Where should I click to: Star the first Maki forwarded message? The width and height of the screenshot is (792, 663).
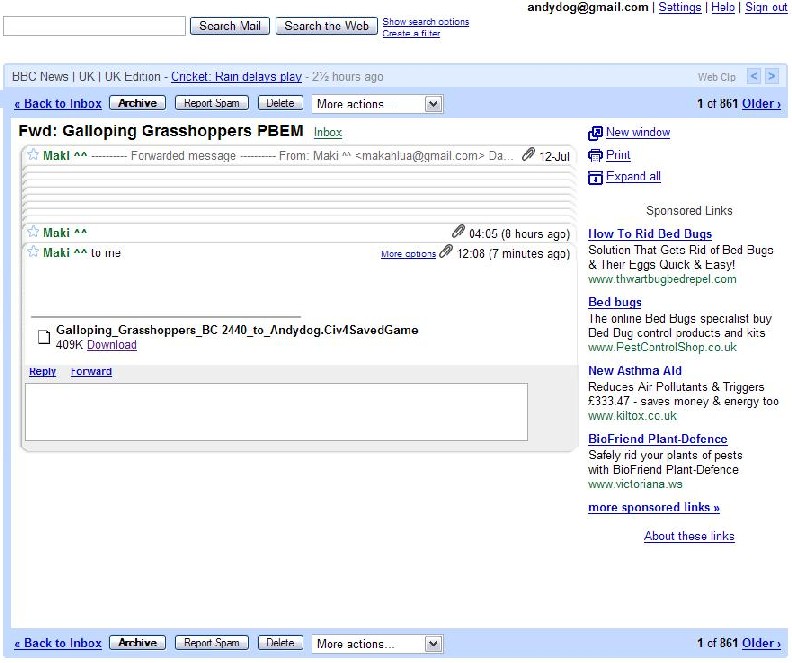click(x=33, y=155)
